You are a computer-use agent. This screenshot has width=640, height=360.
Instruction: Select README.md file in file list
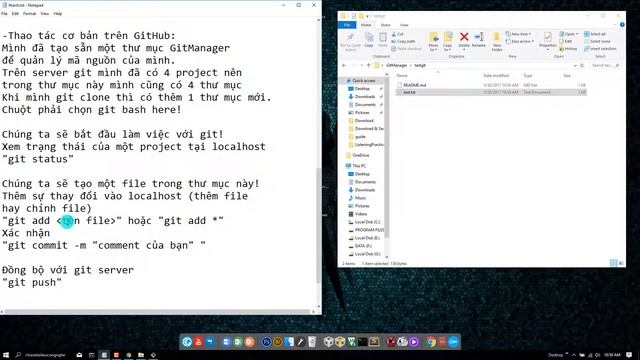pyautogui.click(x=491, y=85)
